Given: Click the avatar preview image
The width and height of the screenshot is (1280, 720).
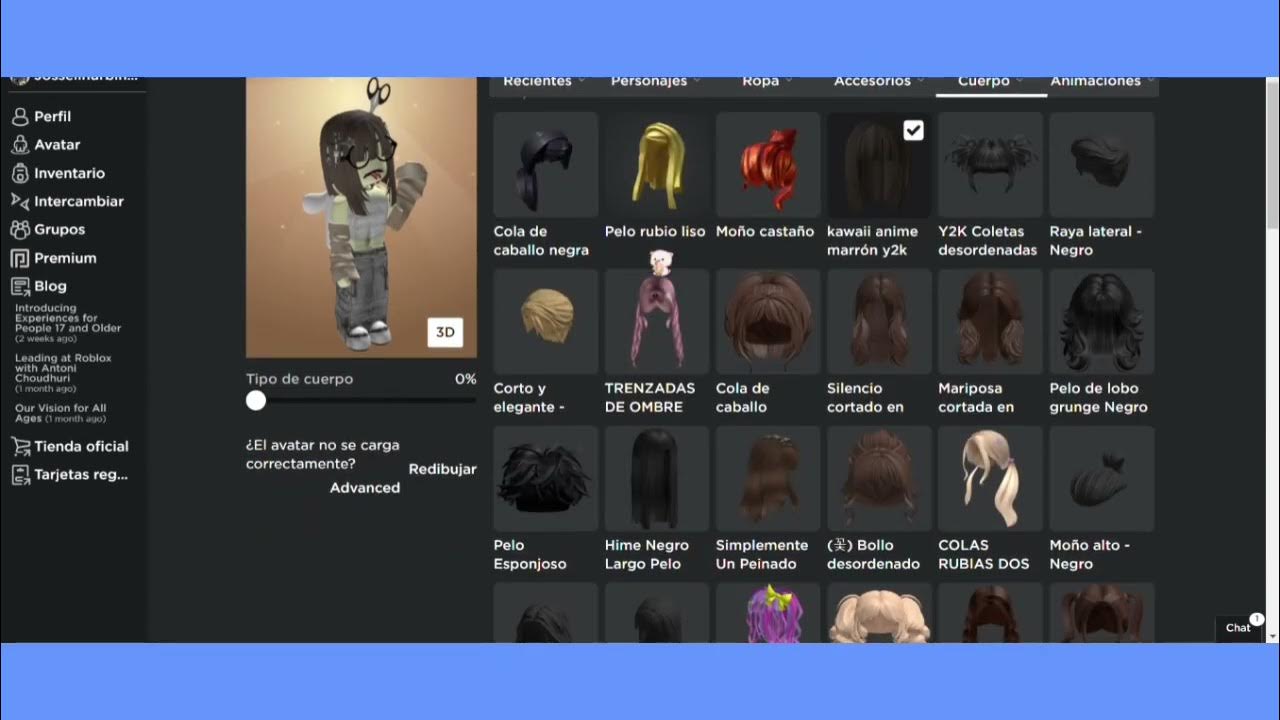Looking at the screenshot, I should tap(361, 217).
